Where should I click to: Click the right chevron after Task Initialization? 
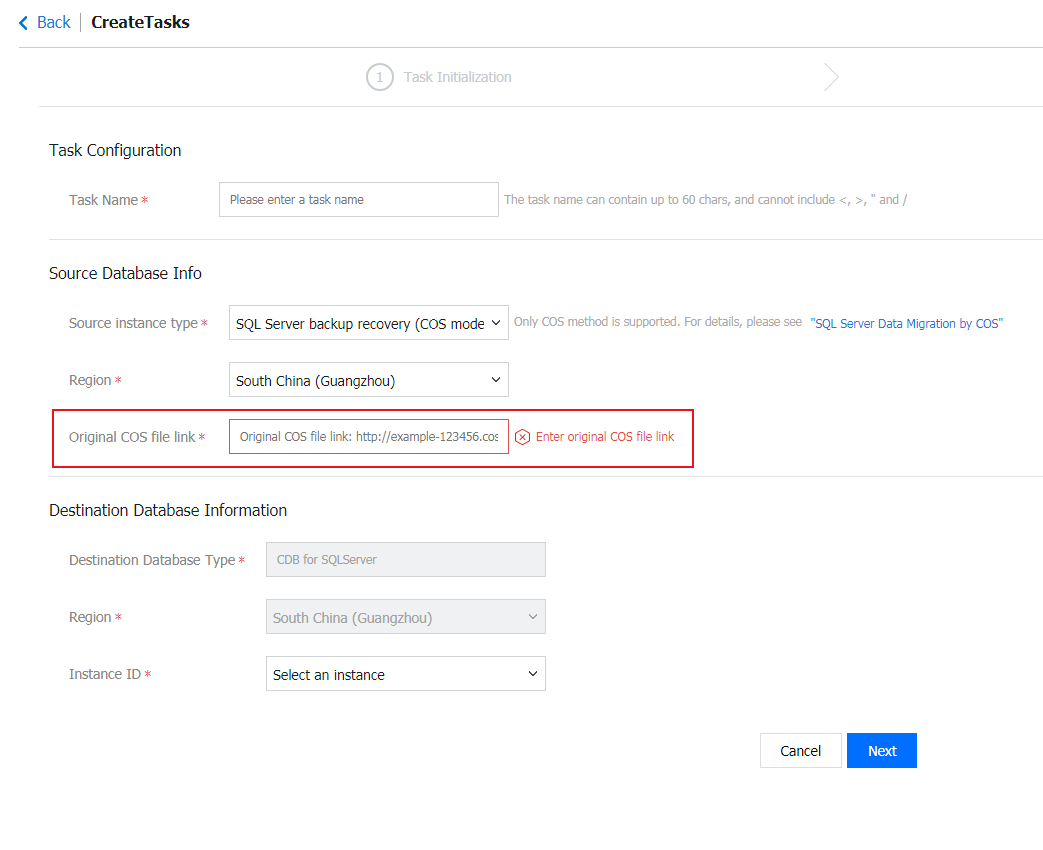[831, 77]
